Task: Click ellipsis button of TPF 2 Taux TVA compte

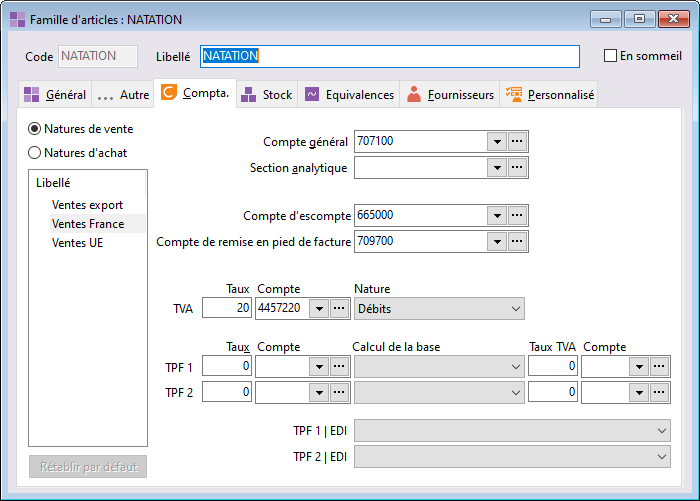Action: 659,392
